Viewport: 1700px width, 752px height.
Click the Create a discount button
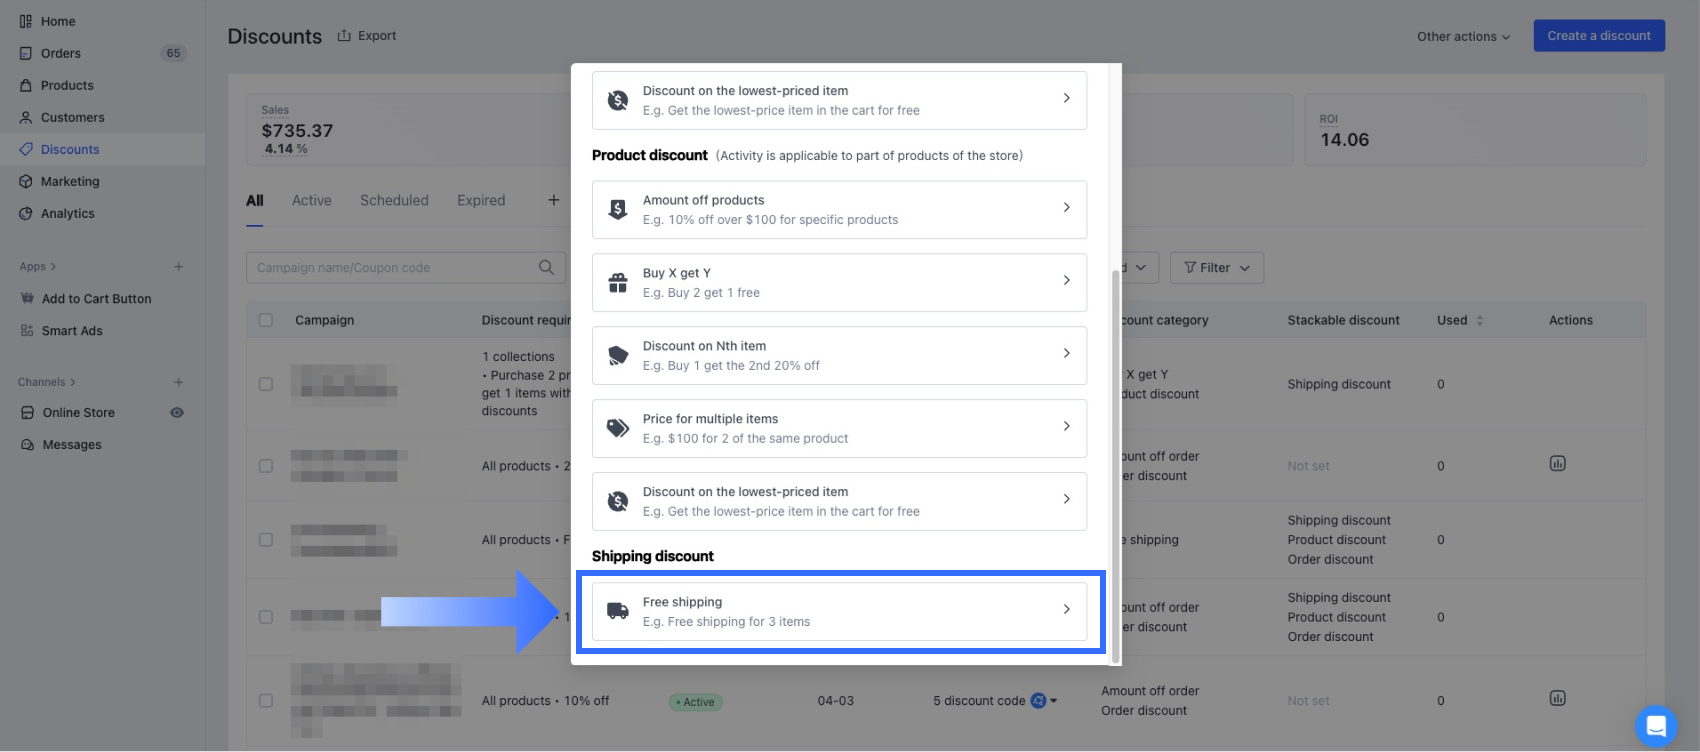pos(1598,36)
